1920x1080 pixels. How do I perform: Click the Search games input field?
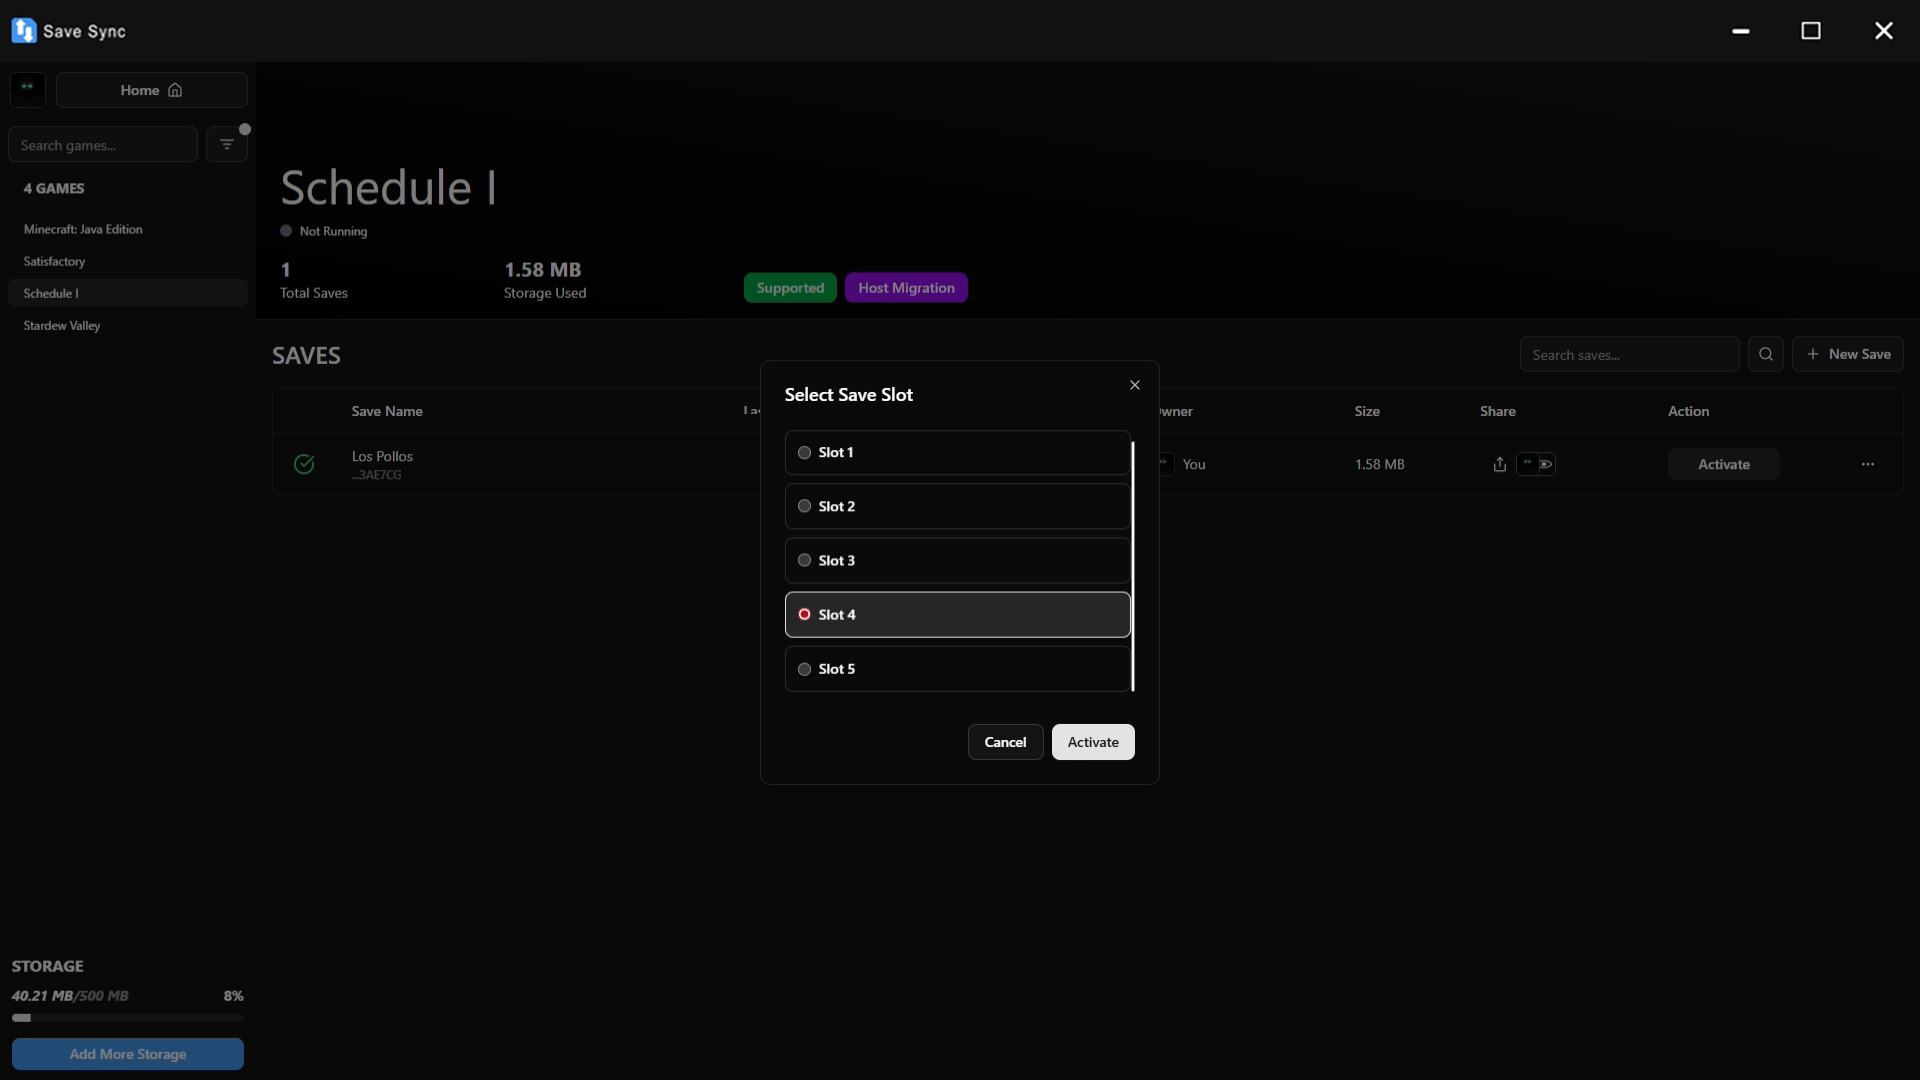tap(102, 145)
